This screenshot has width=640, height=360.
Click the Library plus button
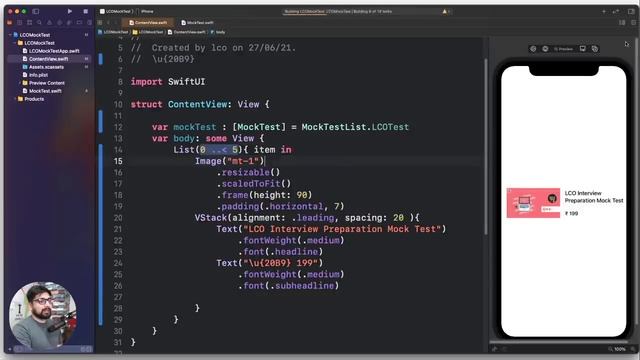pos(604,11)
